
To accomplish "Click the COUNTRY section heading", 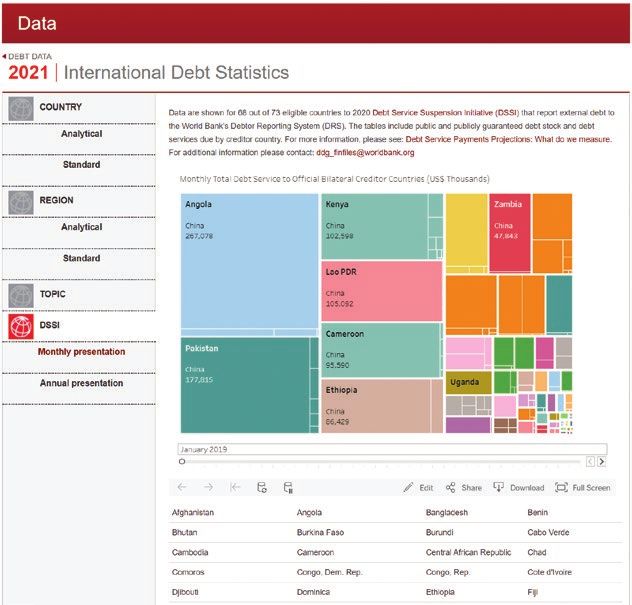I will click(60, 107).
